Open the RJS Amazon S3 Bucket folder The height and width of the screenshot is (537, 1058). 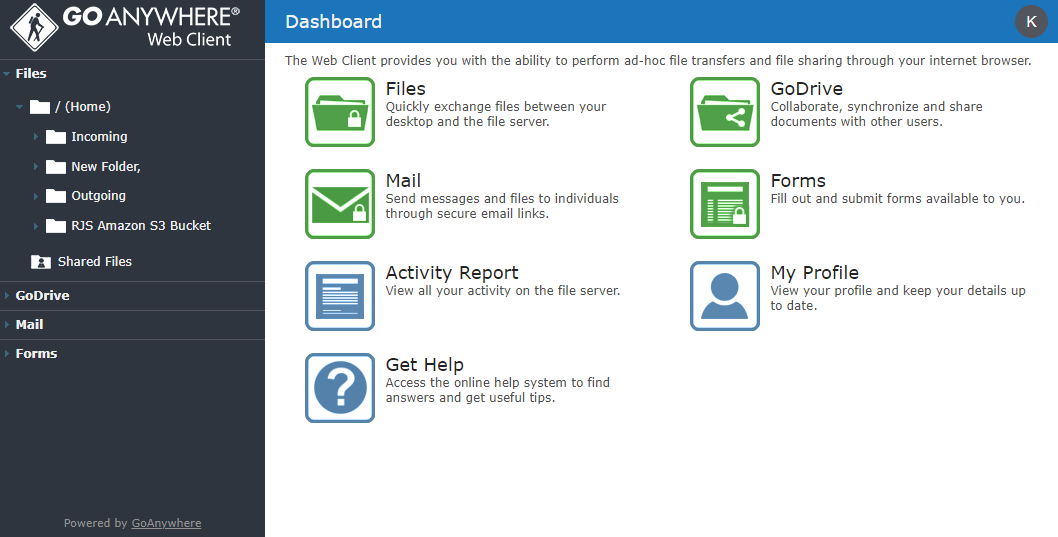pos(140,226)
